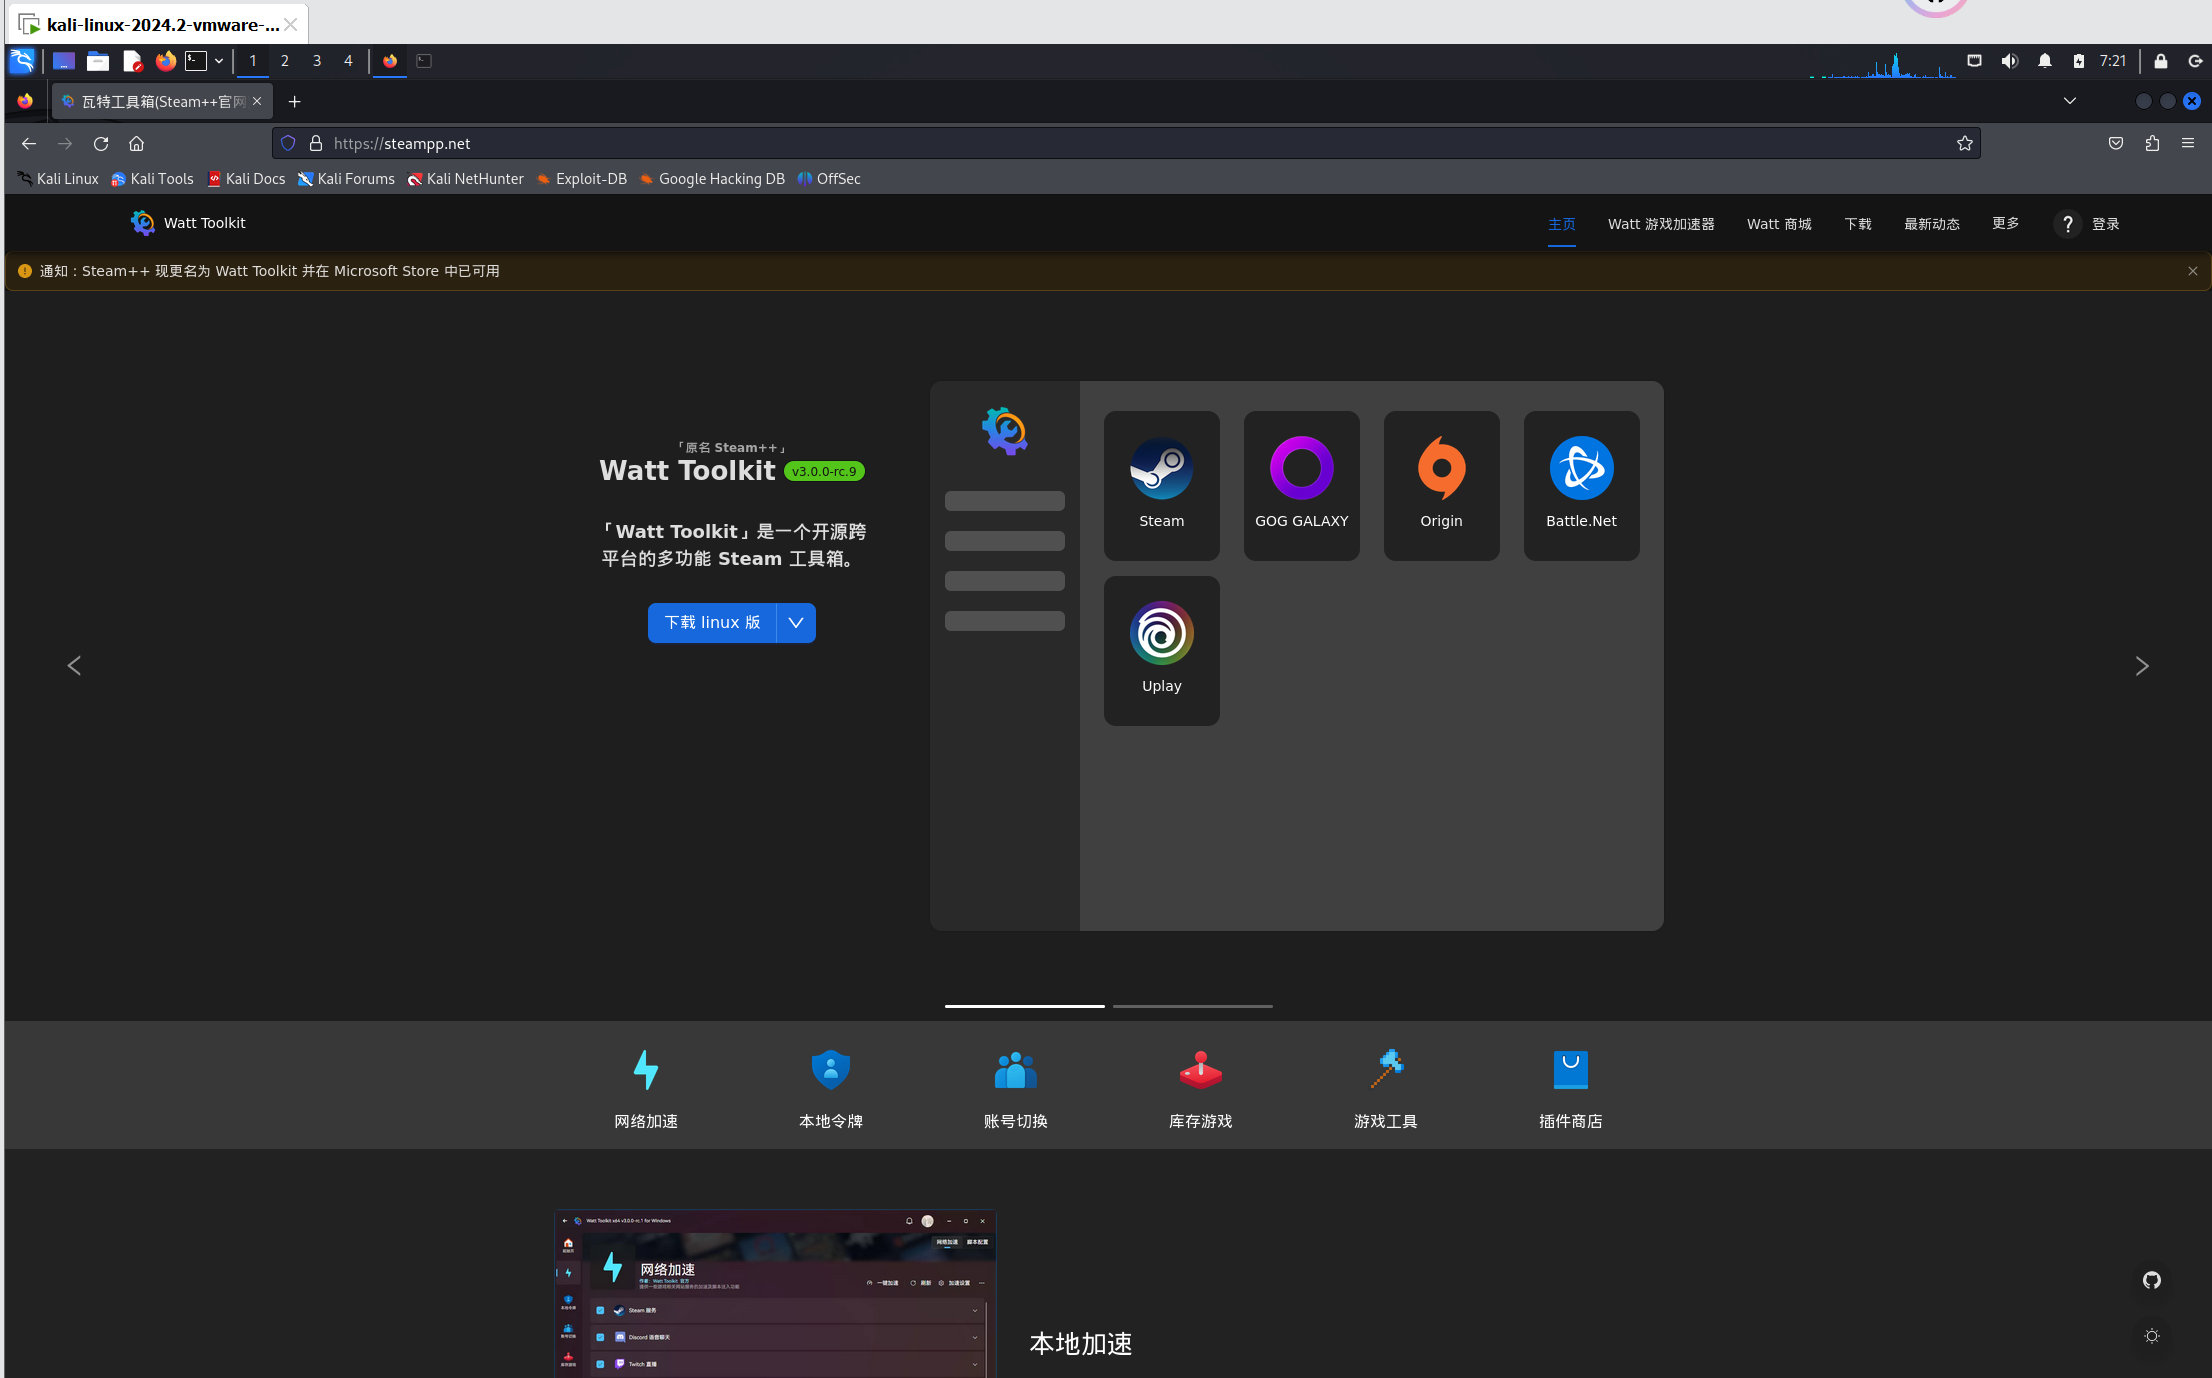Screen dimensions: 2212x1378
Task: Click the 库存游戏 joystick feature icon
Action: pos(1200,1070)
